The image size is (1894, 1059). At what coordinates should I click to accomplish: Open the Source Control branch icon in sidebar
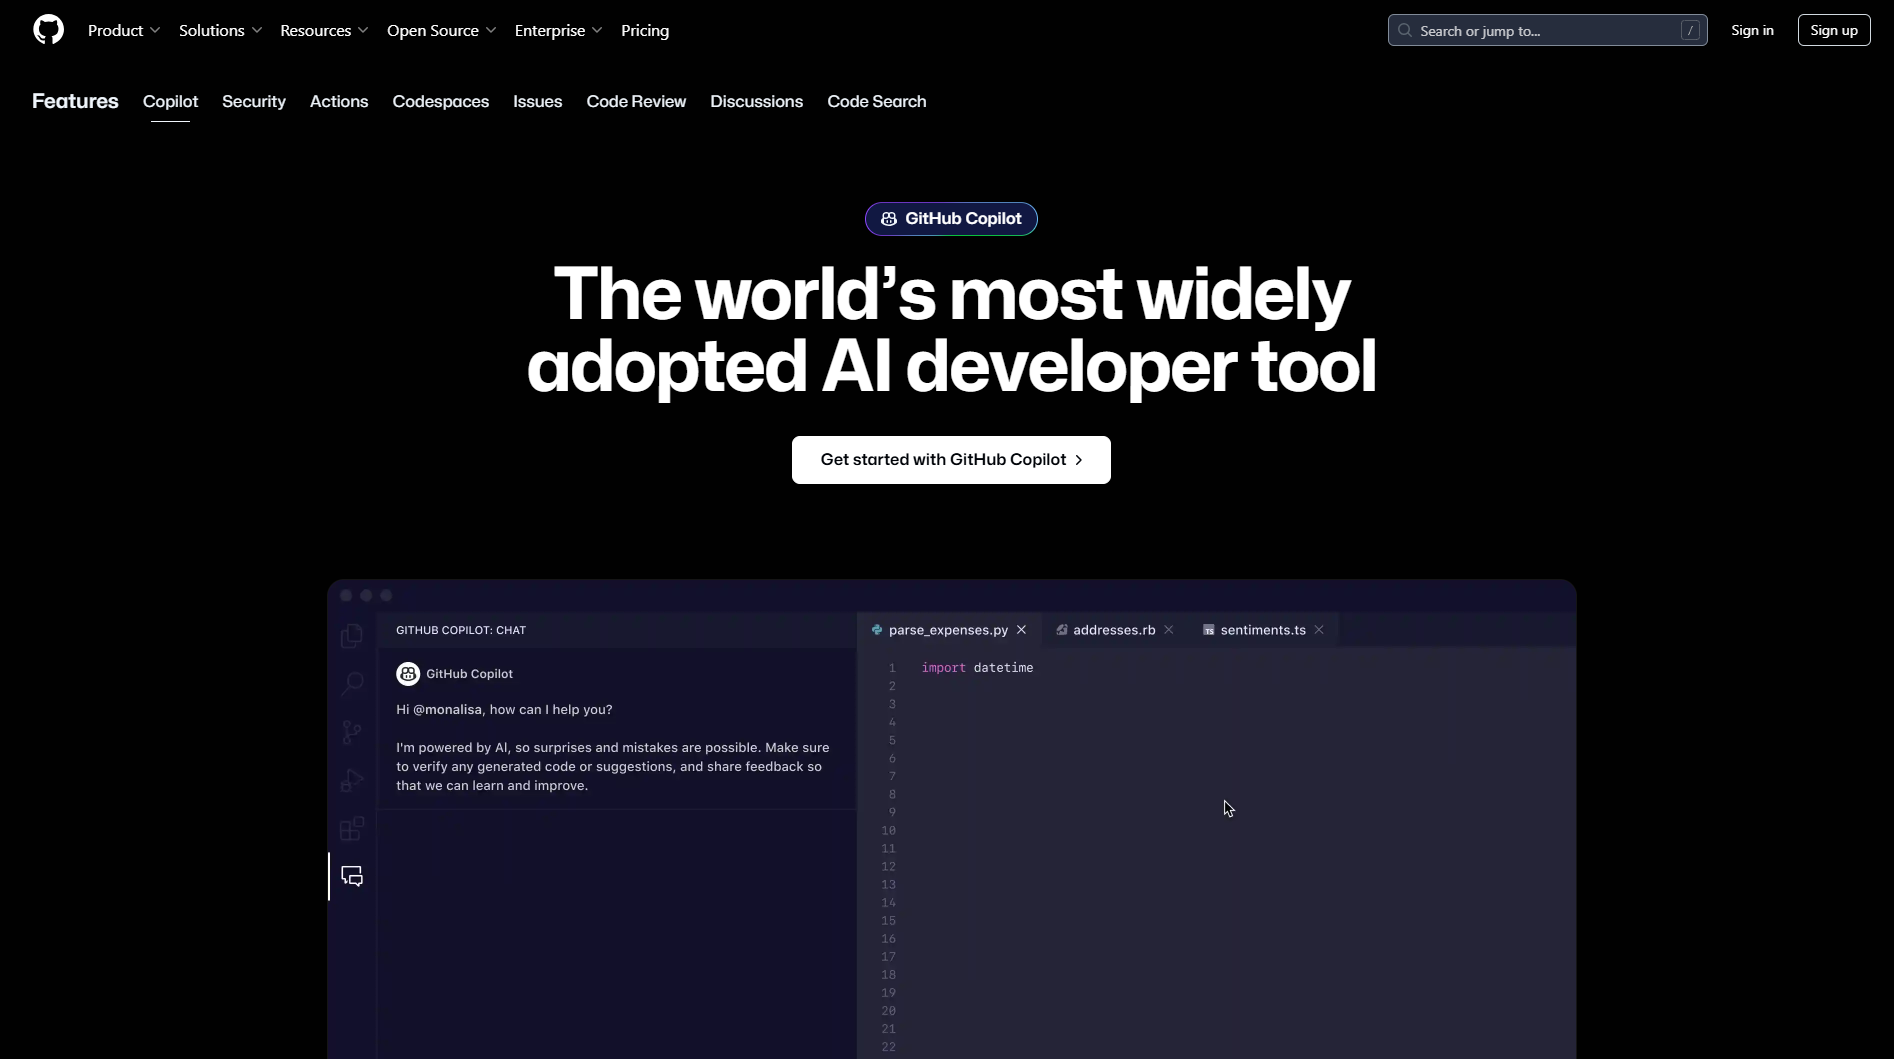point(352,732)
